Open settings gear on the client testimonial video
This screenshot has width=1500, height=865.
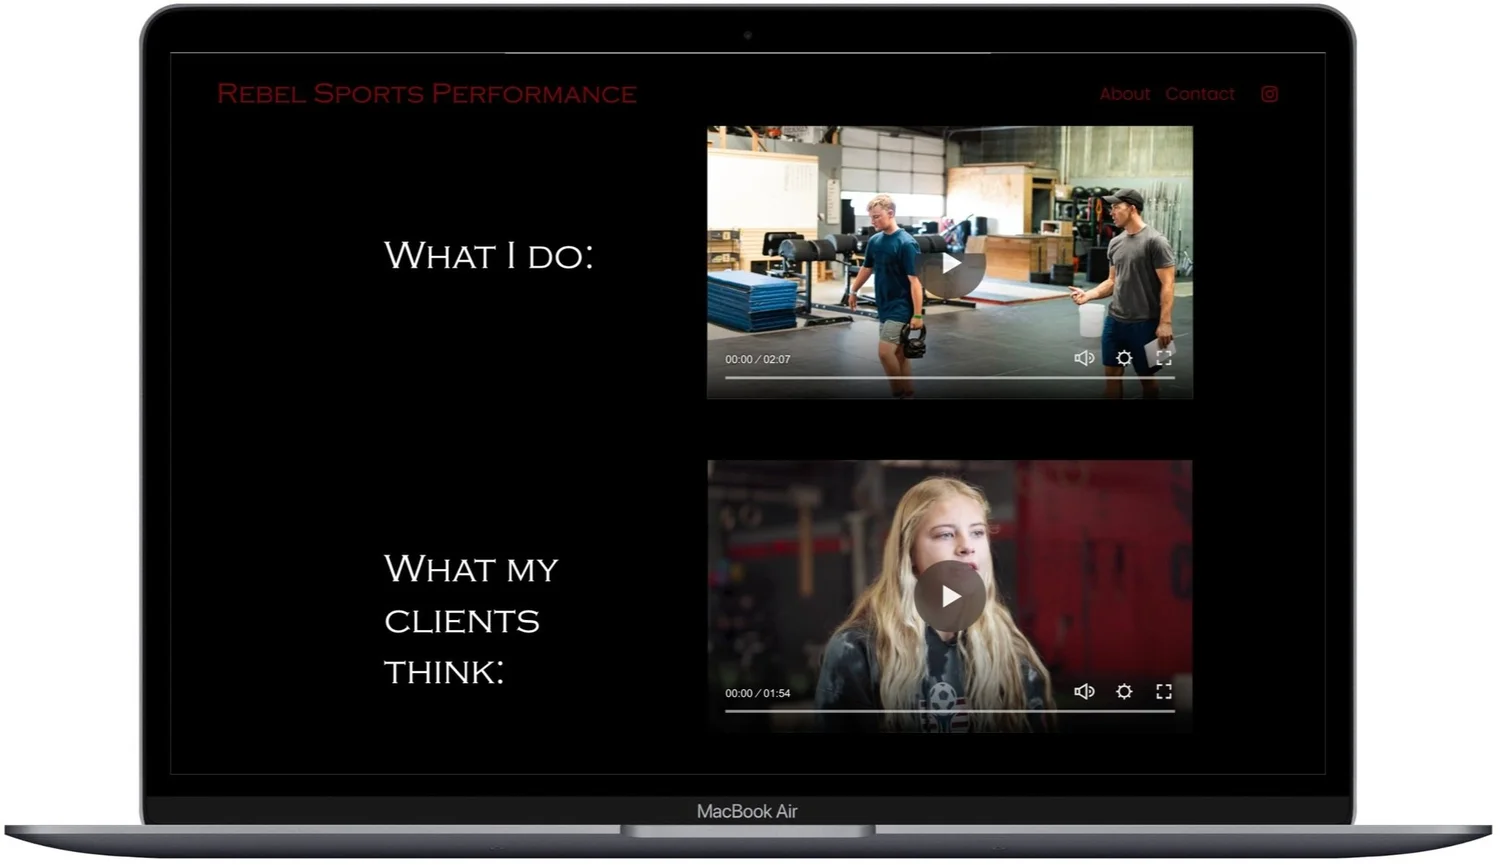coord(1124,691)
